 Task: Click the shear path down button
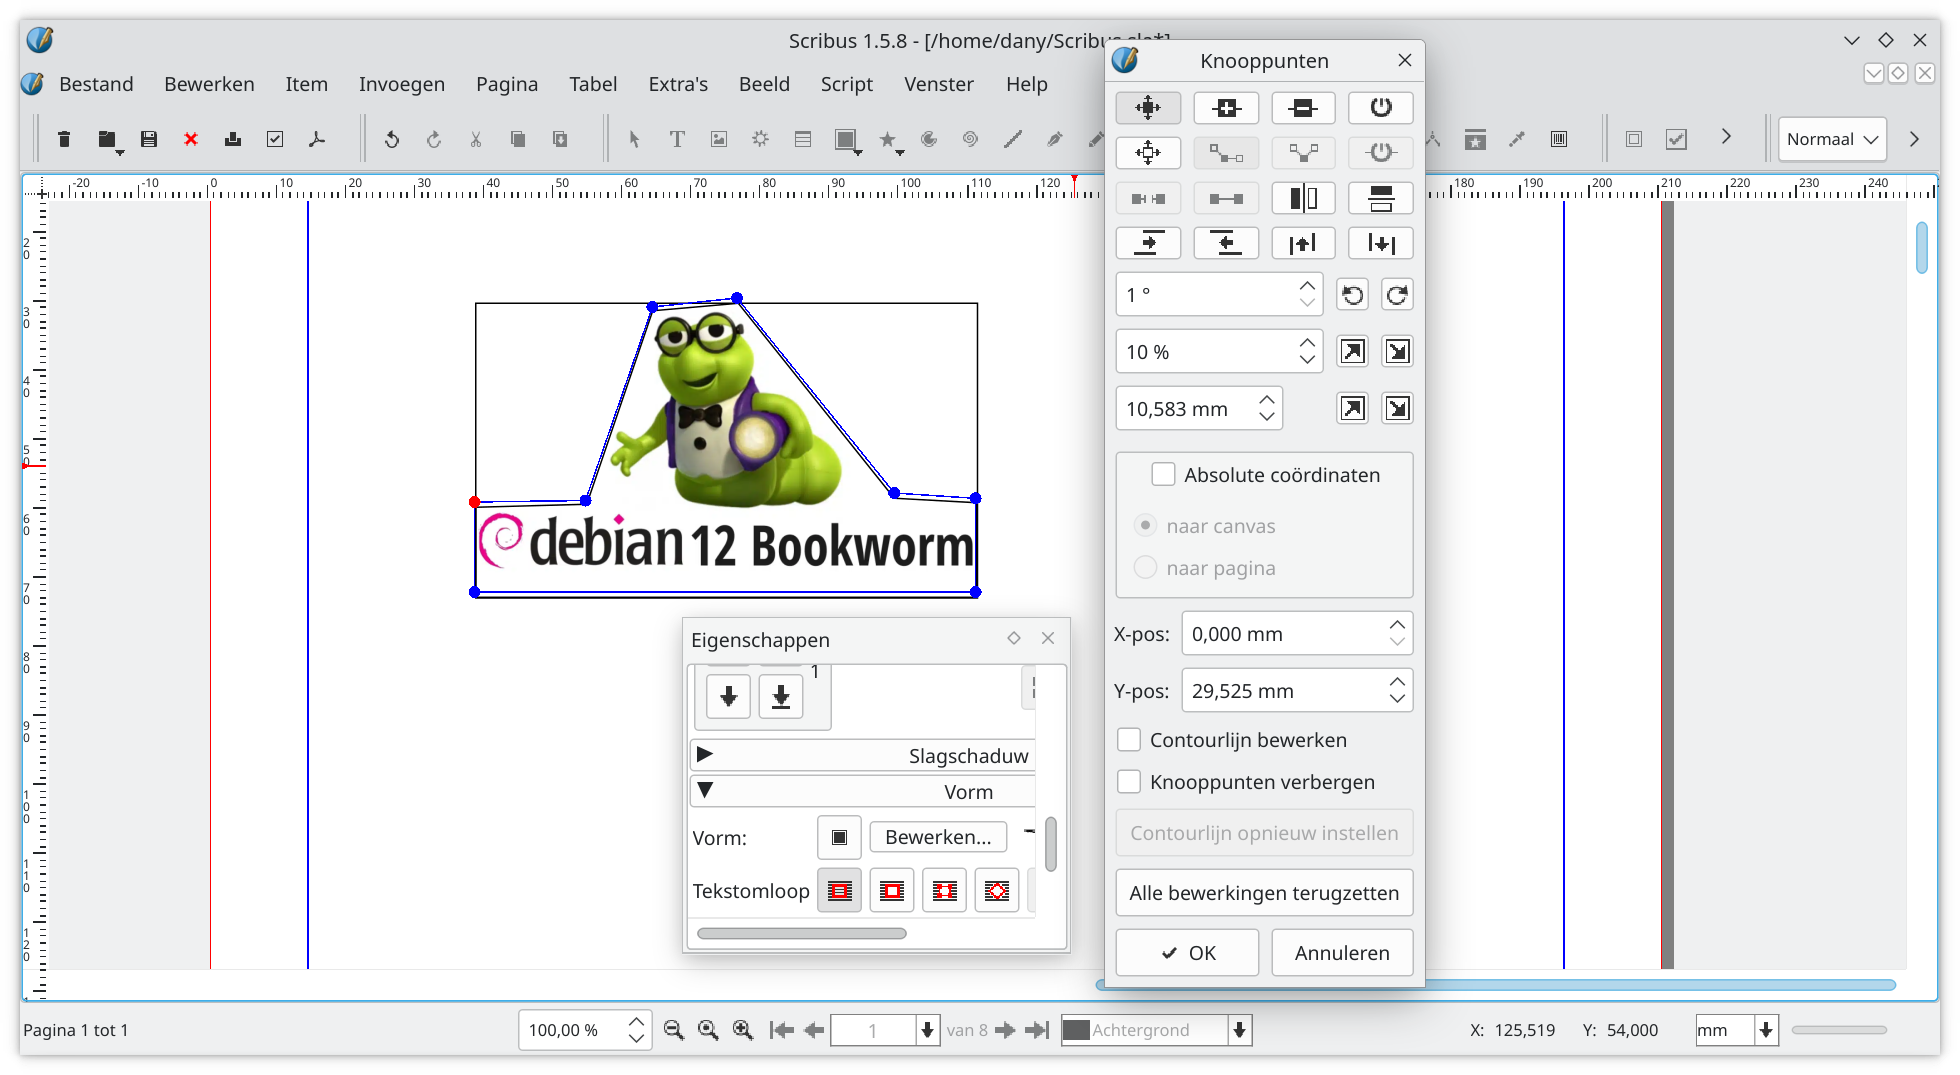[x=1381, y=243]
